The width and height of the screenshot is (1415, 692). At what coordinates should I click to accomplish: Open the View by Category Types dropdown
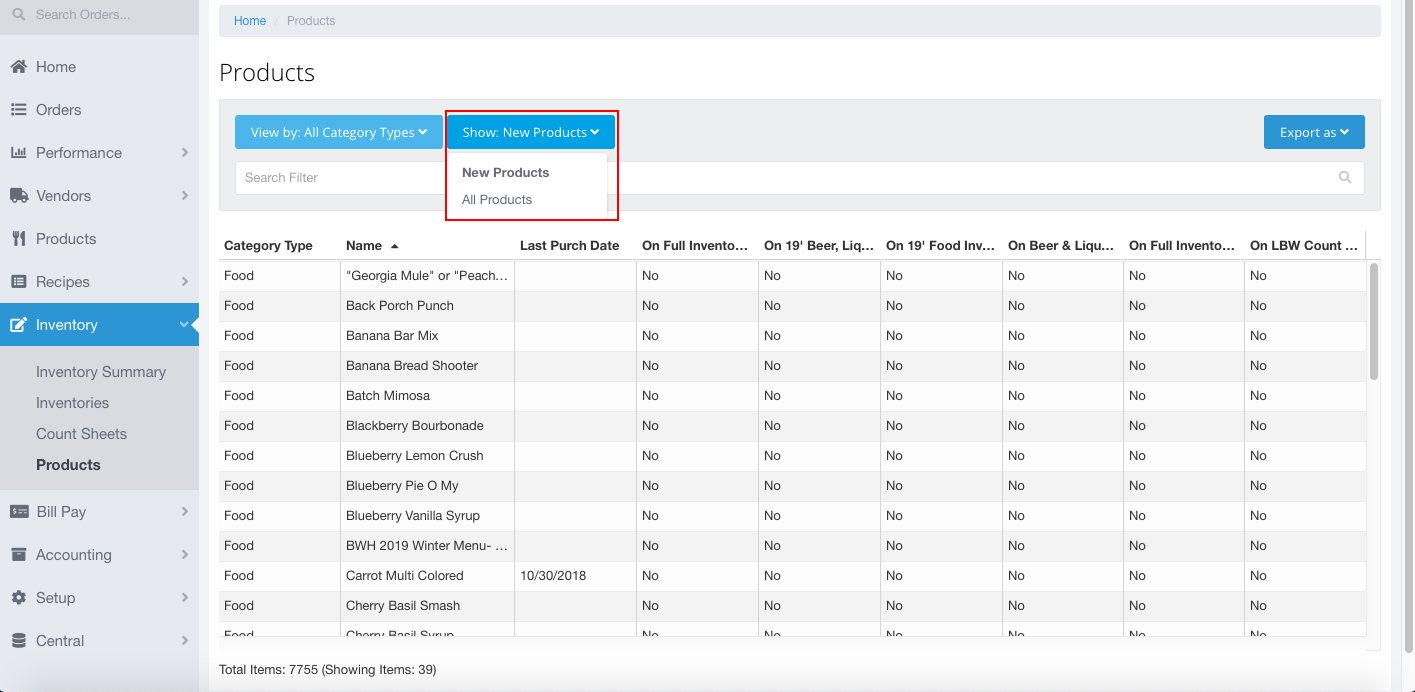[x=338, y=132]
